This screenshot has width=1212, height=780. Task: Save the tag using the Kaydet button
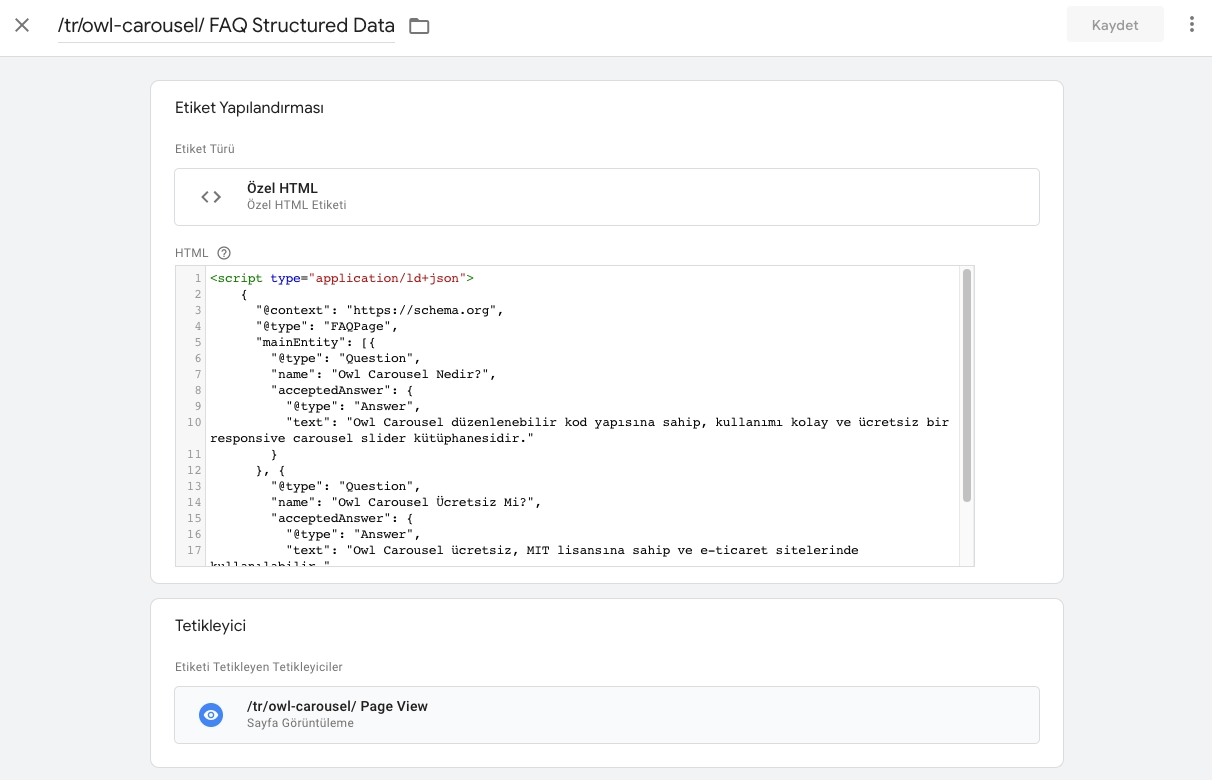point(1114,24)
